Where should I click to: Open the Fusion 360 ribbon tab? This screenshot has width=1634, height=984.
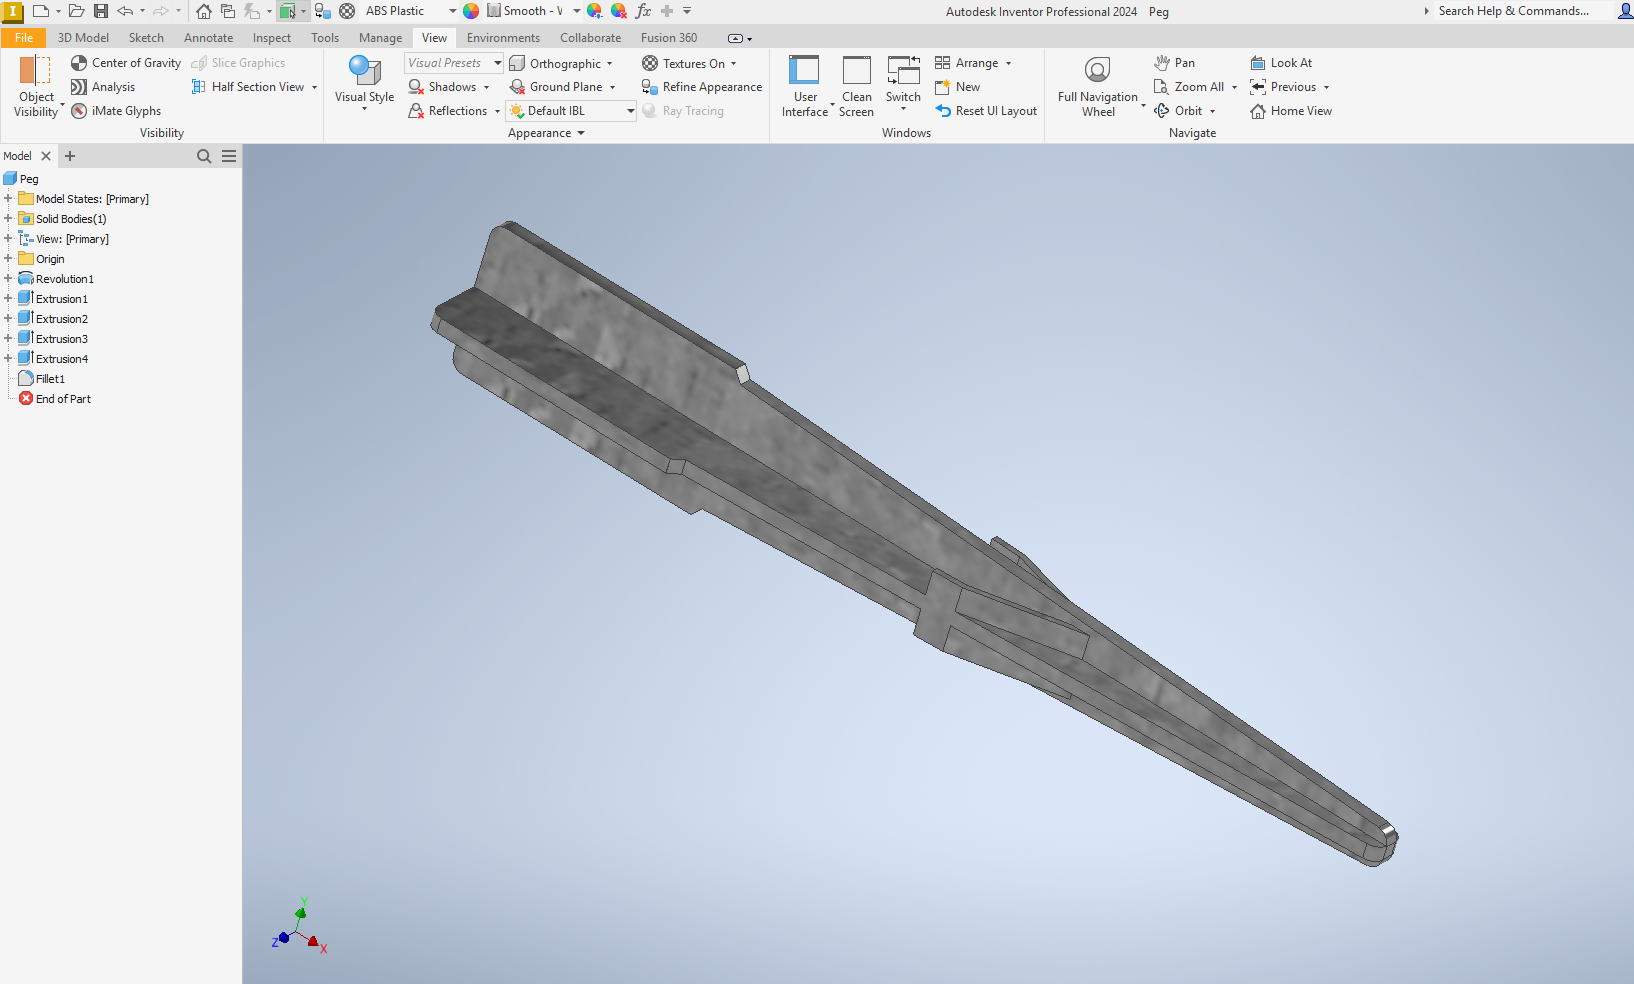pyautogui.click(x=668, y=37)
